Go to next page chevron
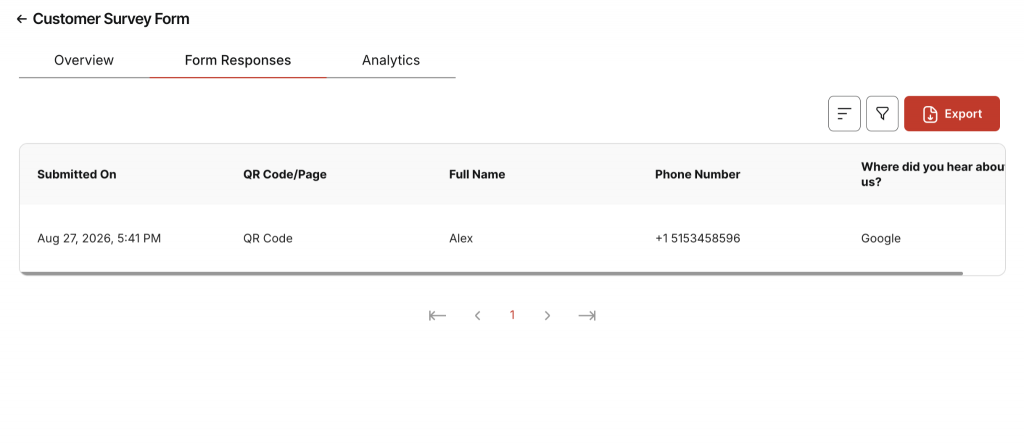The height and width of the screenshot is (448, 1024). (x=547, y=315)
